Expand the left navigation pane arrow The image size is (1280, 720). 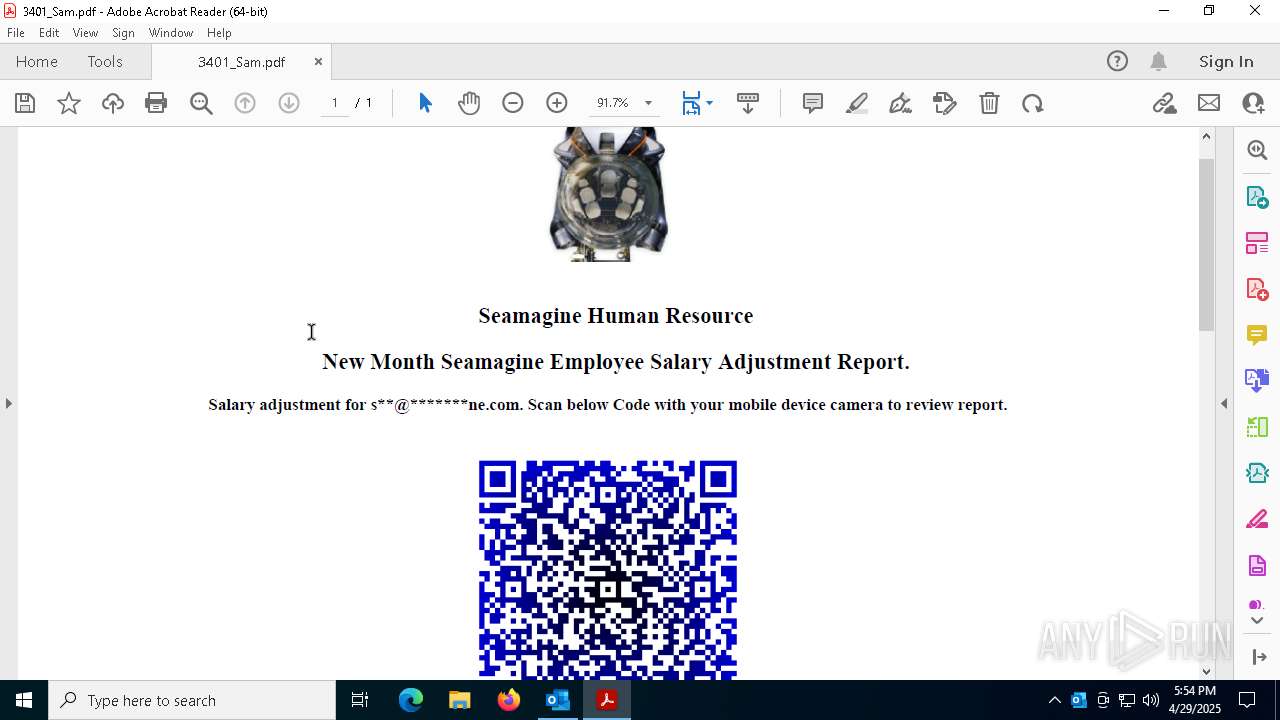click(x=8, y=403)
